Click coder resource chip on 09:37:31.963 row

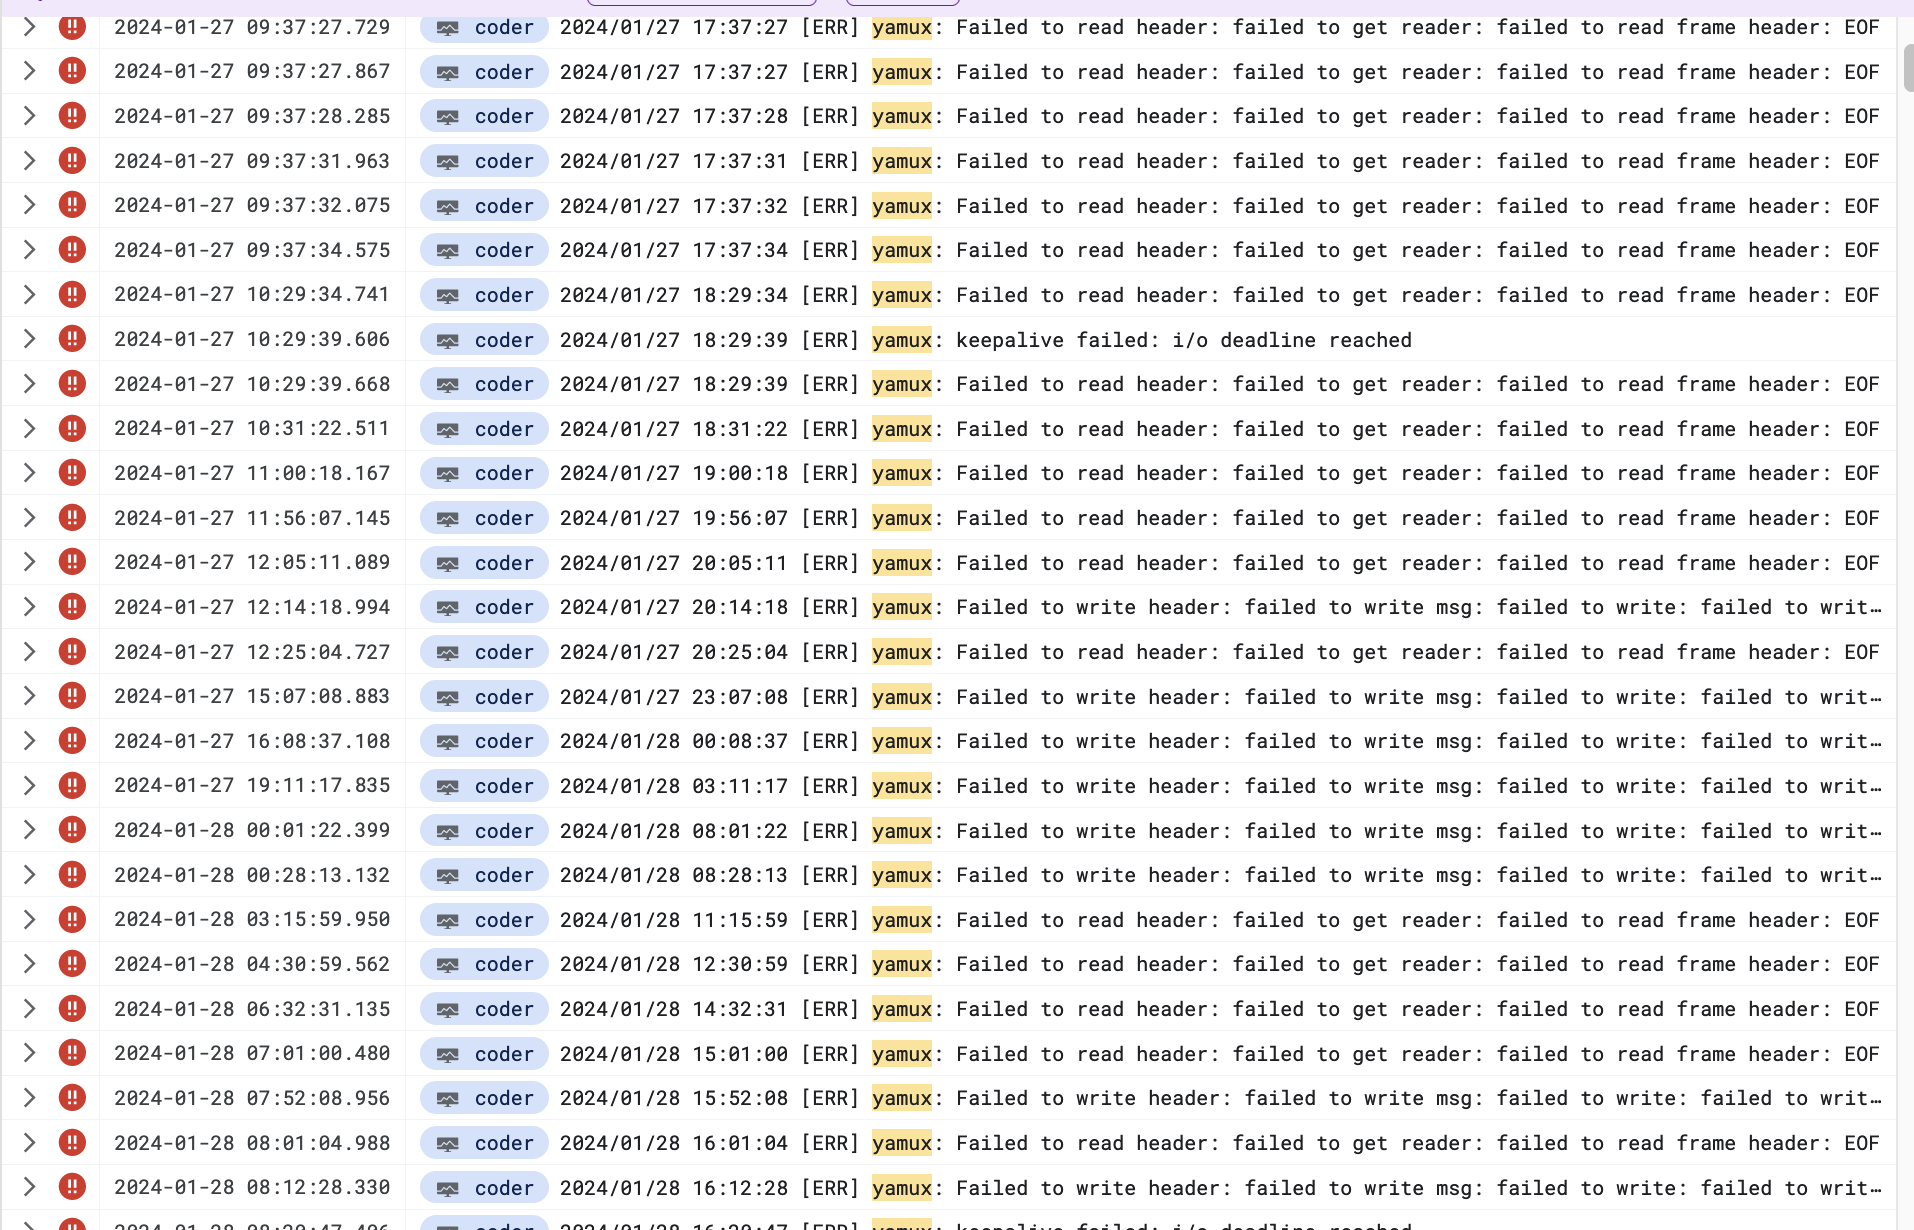[484, 161]
